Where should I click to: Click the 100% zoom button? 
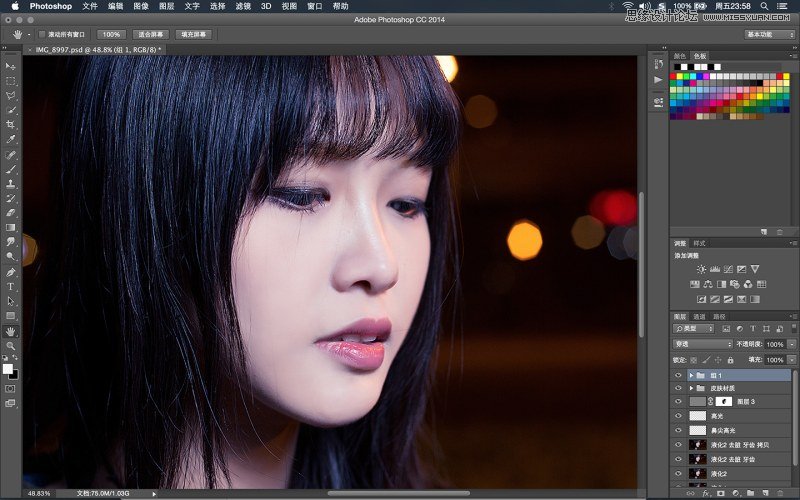[111, 34]
